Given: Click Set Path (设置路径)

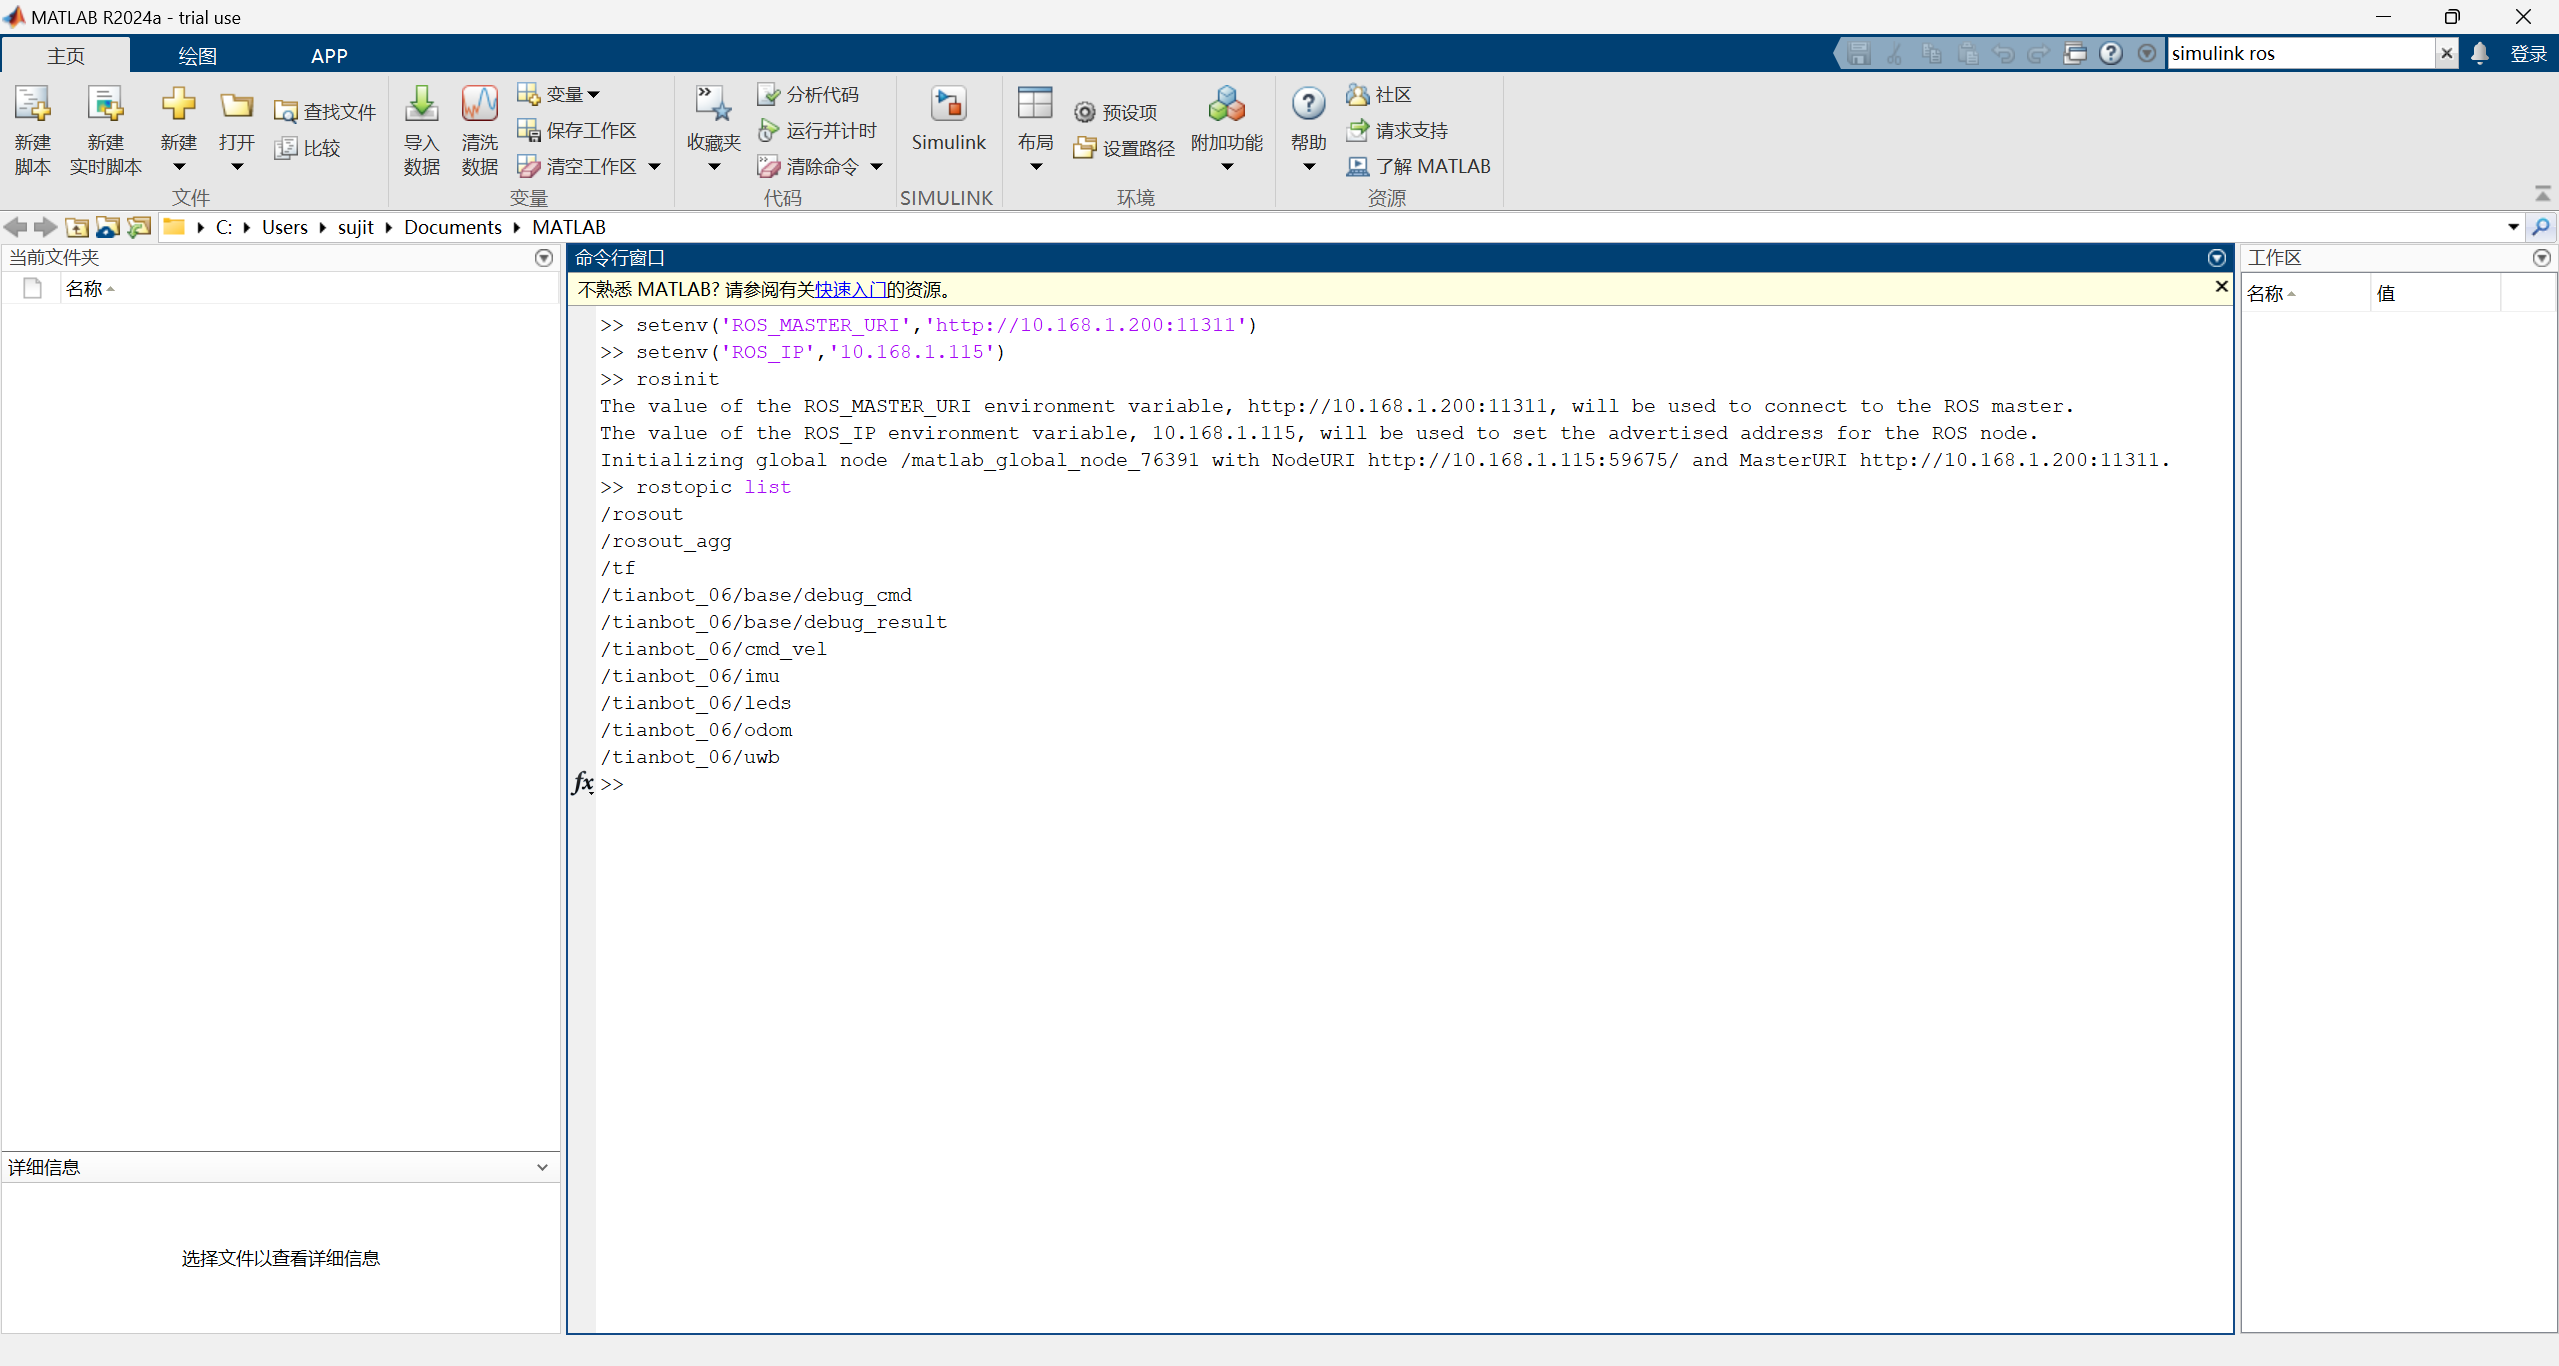Looking at the screenshot, I should (1124, 148).
